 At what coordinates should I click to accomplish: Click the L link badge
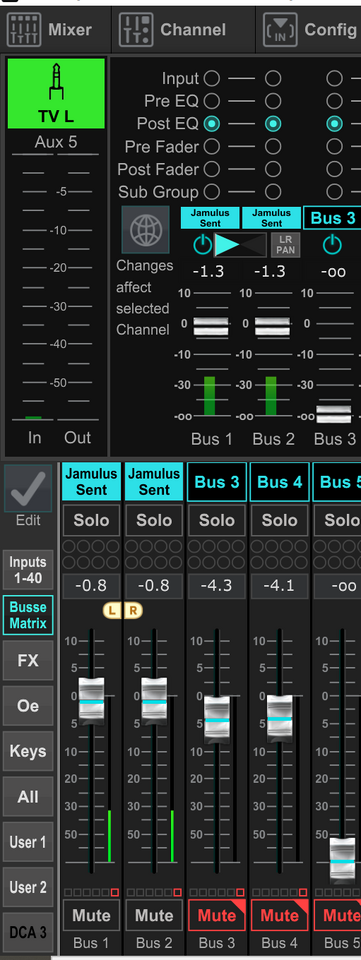112,610
